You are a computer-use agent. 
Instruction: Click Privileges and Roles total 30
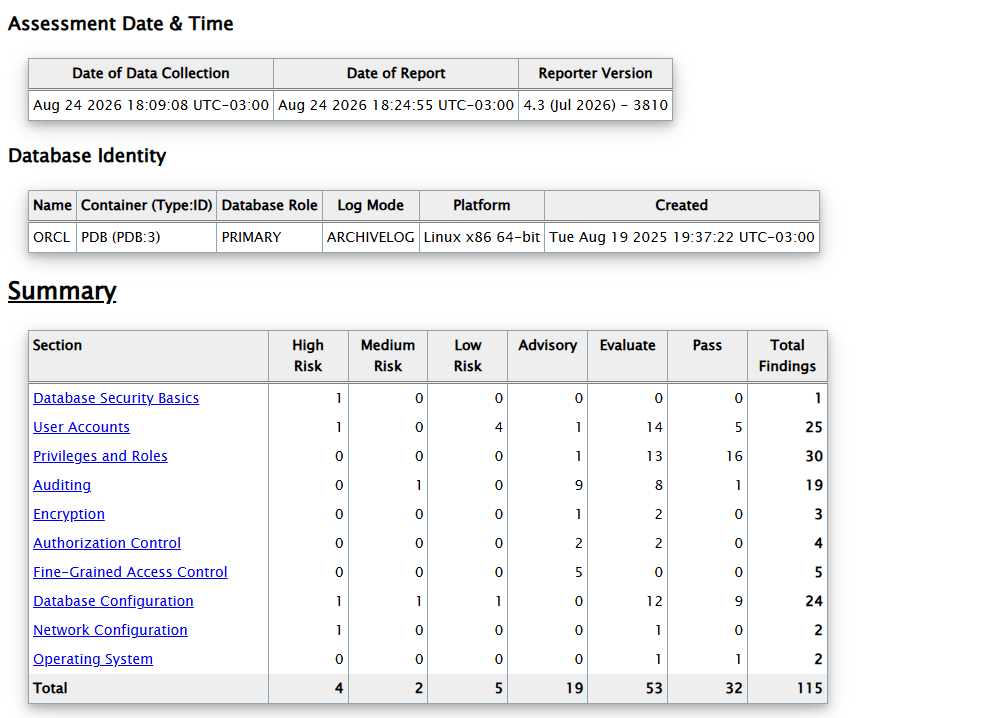(x=814, y=456)
